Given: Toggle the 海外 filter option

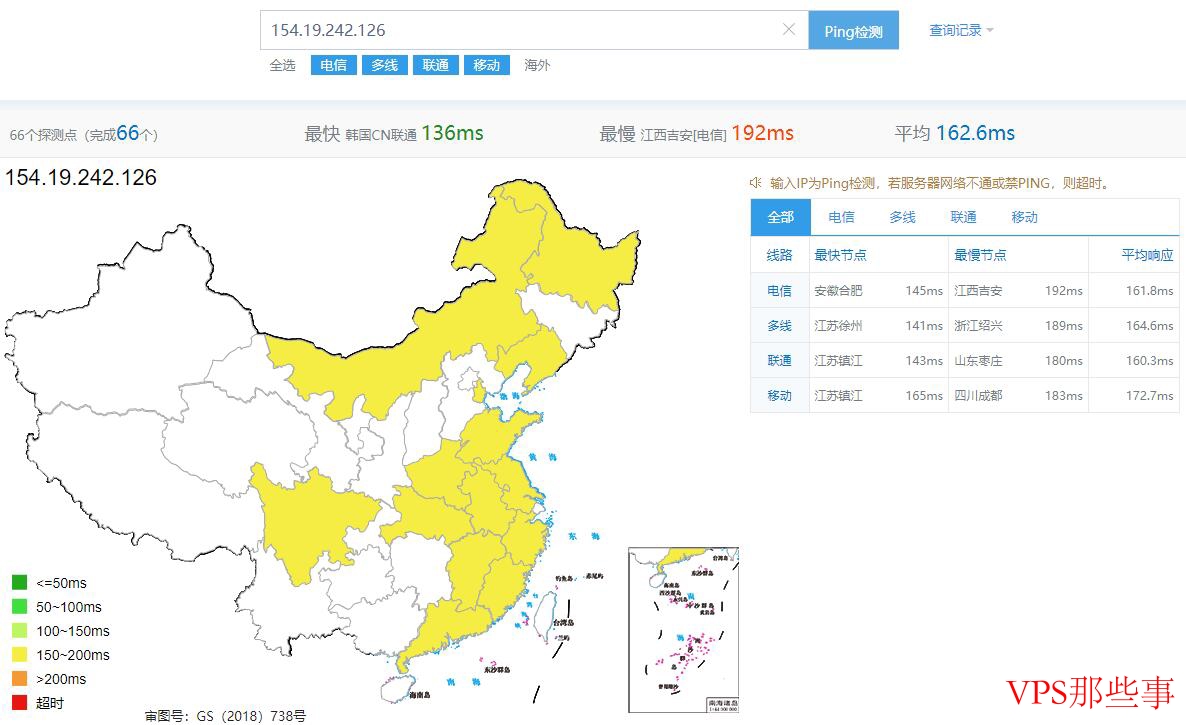Looking at the screenshot, I should tap(537, 65).
